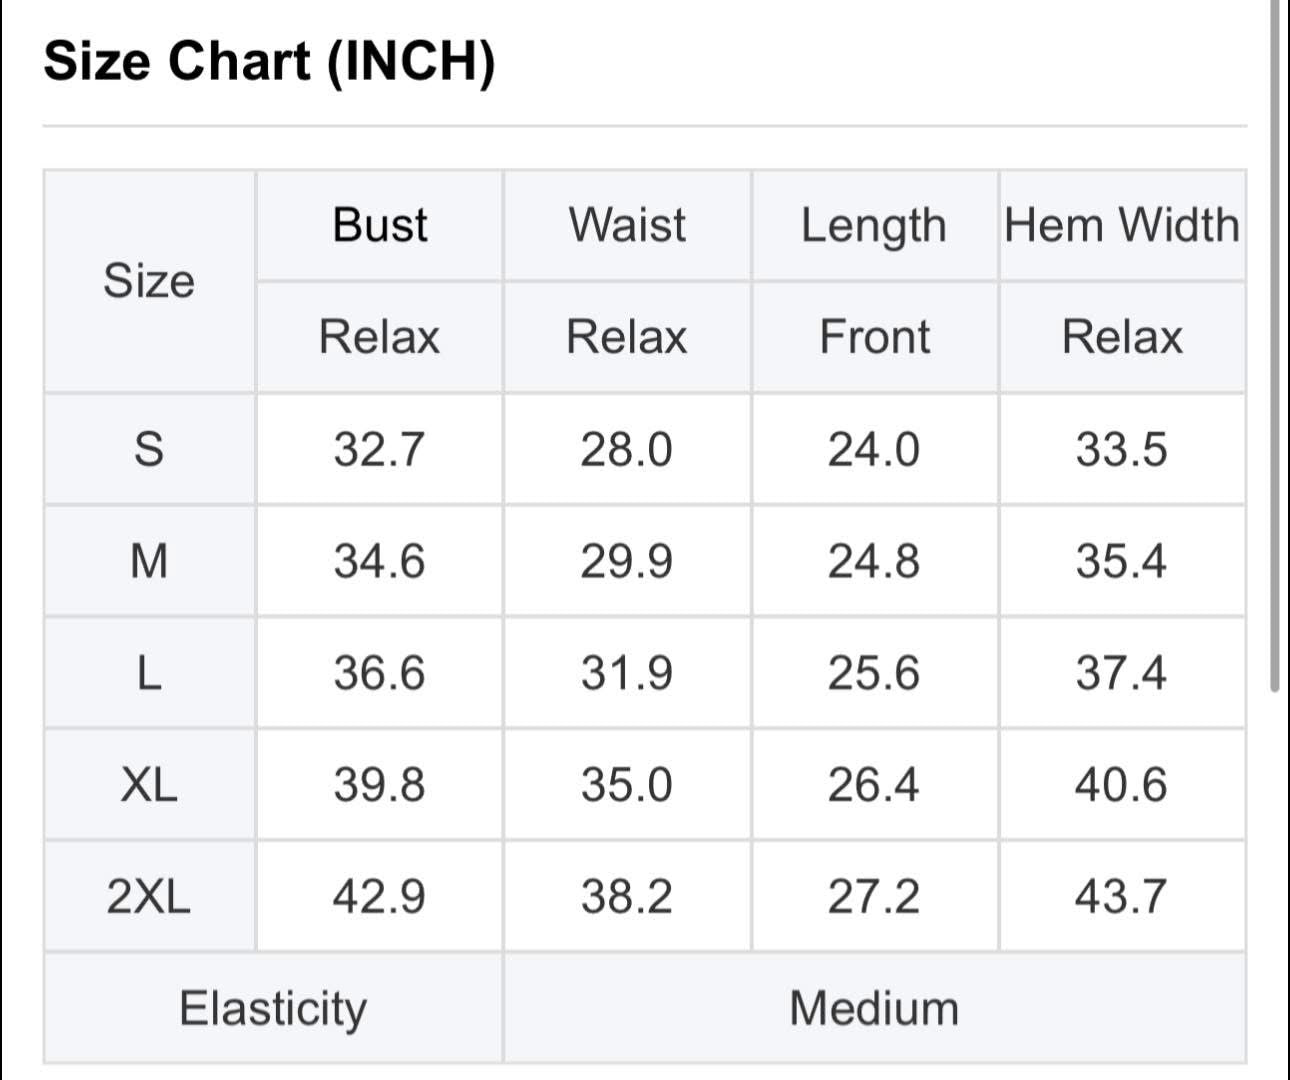Select the XL row label
Image resolution: width=1290 pixels, height=1080 pixels.
149,785
